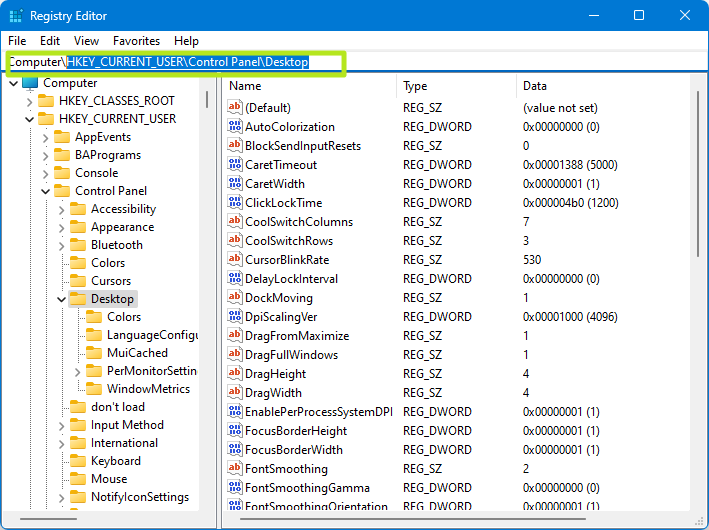
Task: Click the CursorBlinkRate string icon
Action: pyautogui.click(x=235, y=259)
